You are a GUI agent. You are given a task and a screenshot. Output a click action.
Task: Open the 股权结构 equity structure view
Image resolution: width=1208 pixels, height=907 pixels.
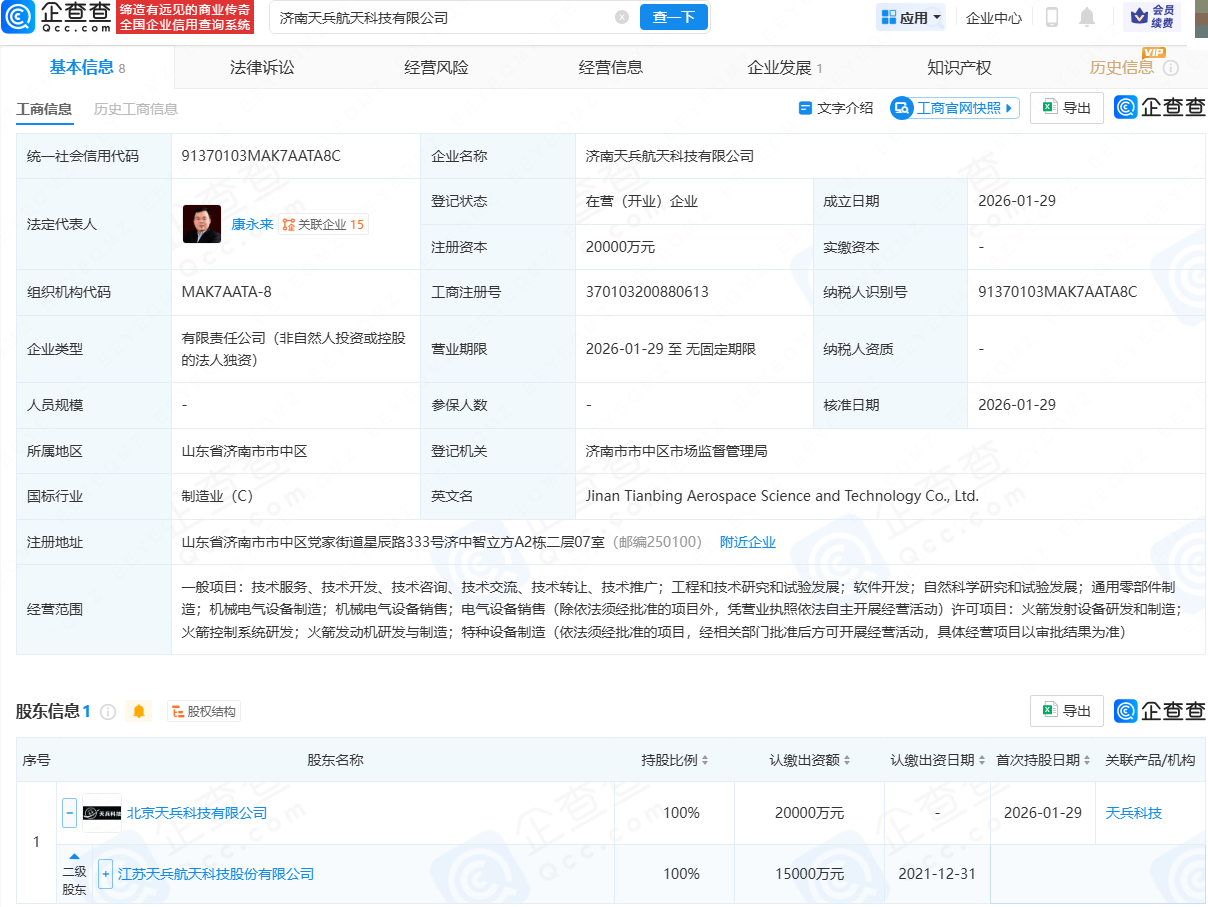[203, 711]
